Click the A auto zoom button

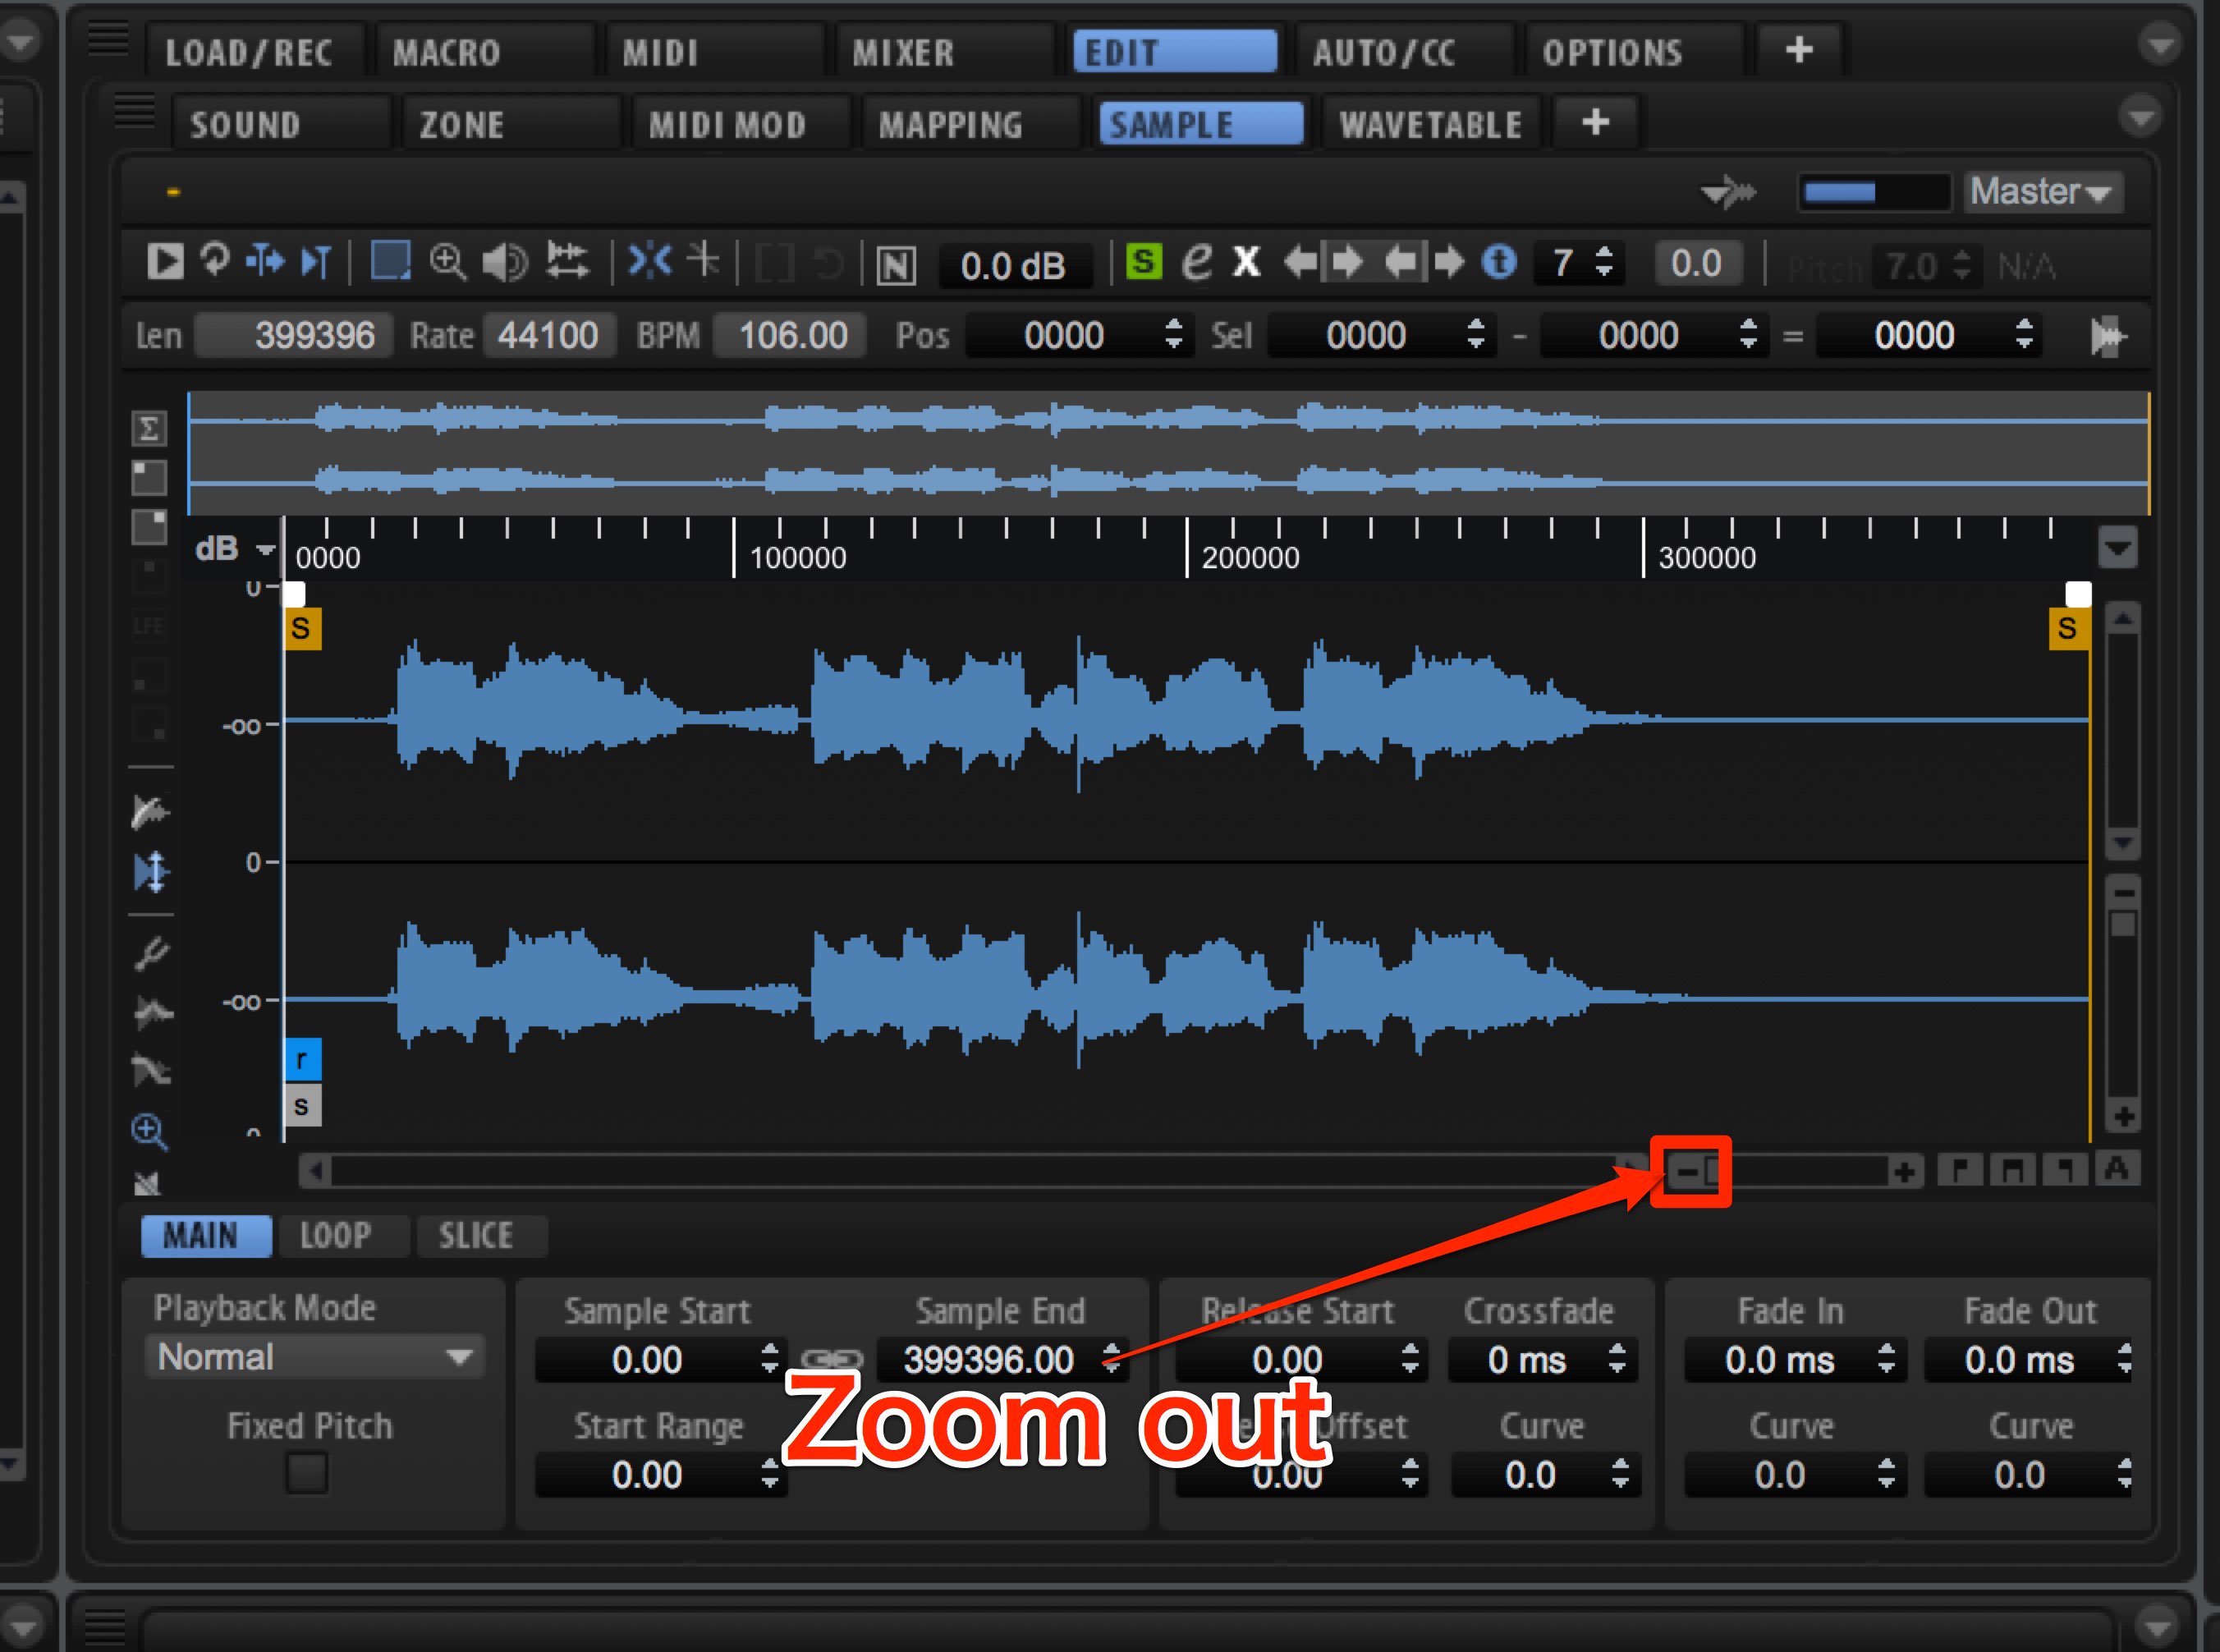pos(2117,1169)
